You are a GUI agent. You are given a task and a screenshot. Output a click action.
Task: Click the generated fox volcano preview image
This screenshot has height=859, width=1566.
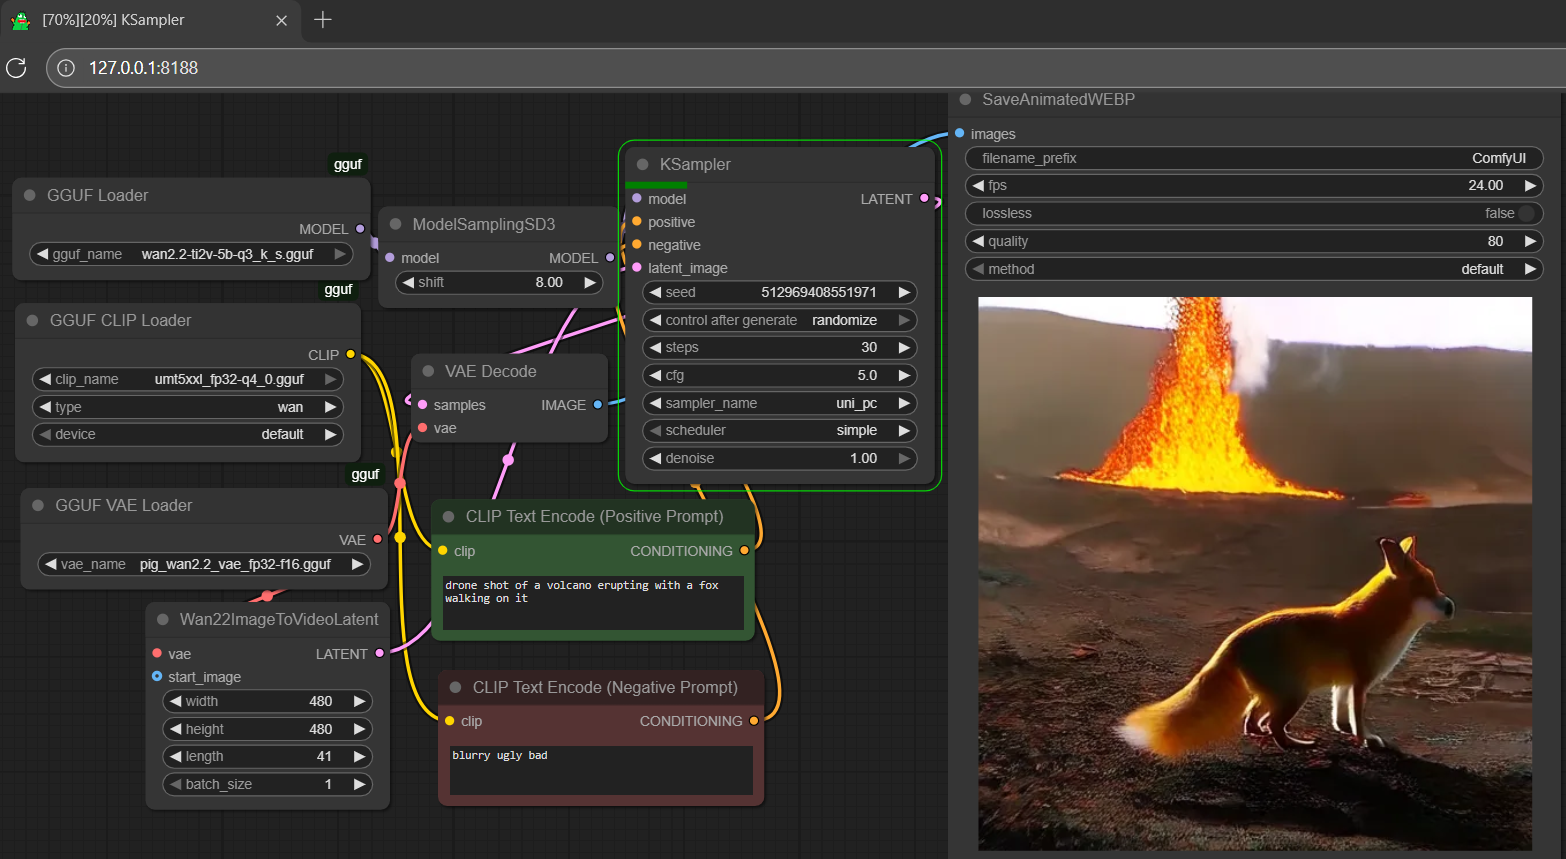1254,573
